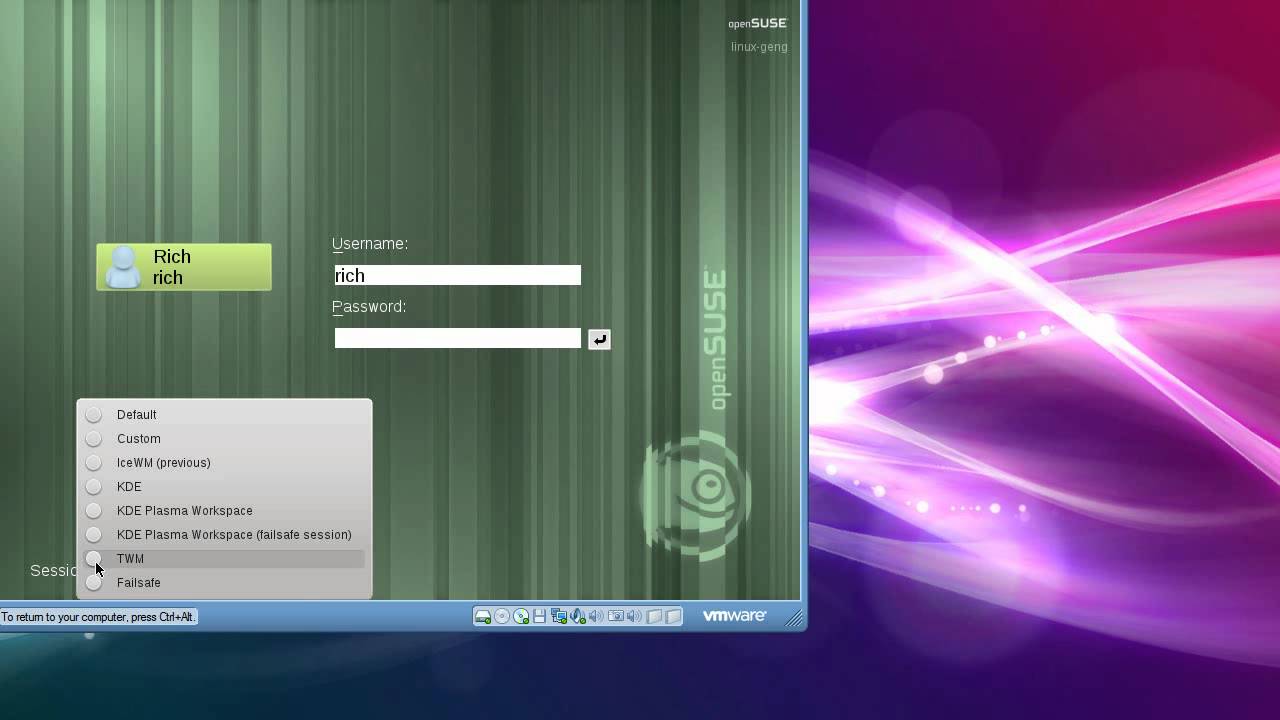Click the hard disk device icon in VMware status bar

[483, 617]
